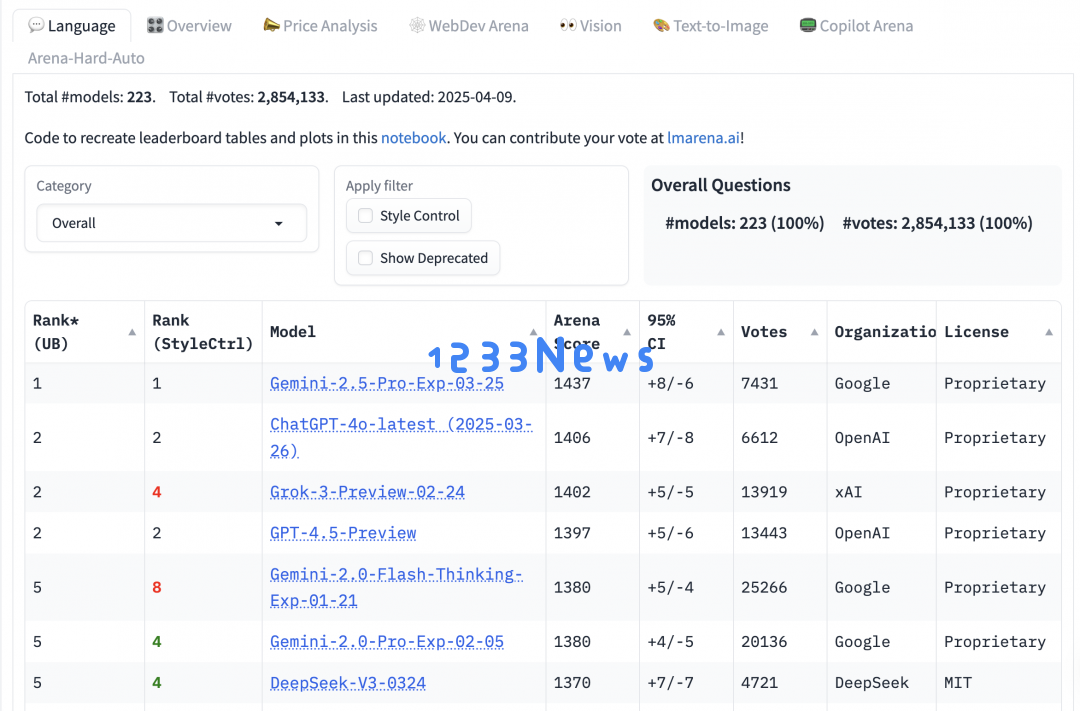Click the Arena Score value 1402
Viewport: 1080px width, 711px height.
[x=572, y=492]
